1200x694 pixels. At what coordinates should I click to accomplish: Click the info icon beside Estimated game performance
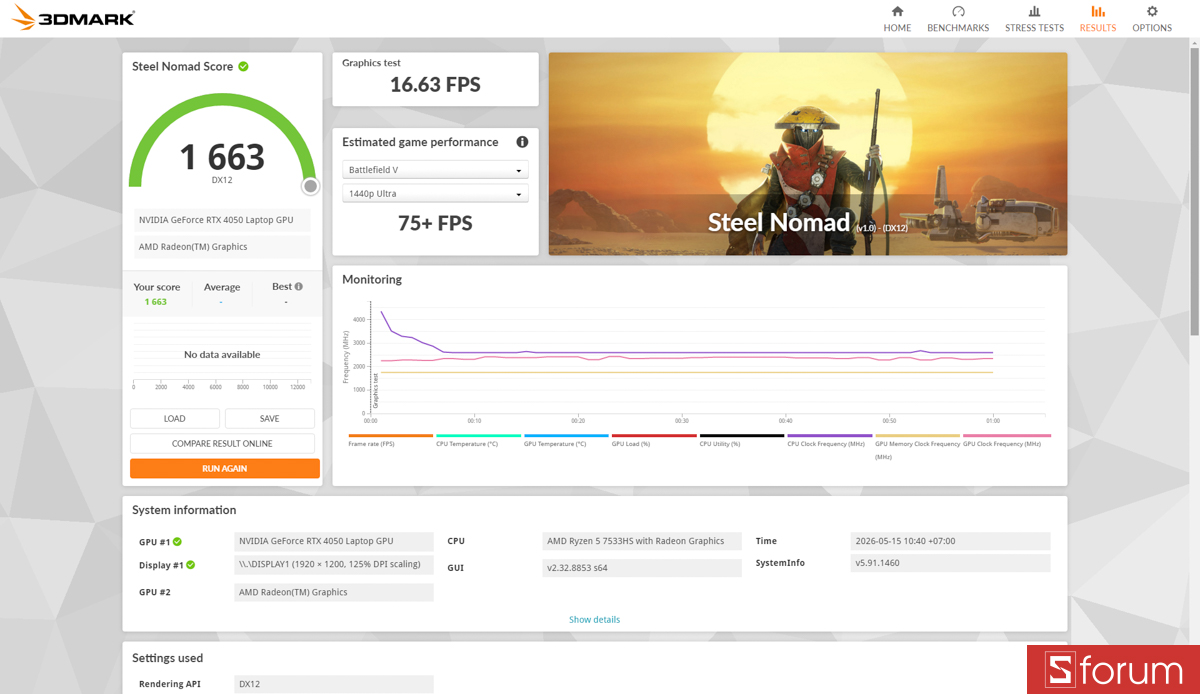click(522, 142)
